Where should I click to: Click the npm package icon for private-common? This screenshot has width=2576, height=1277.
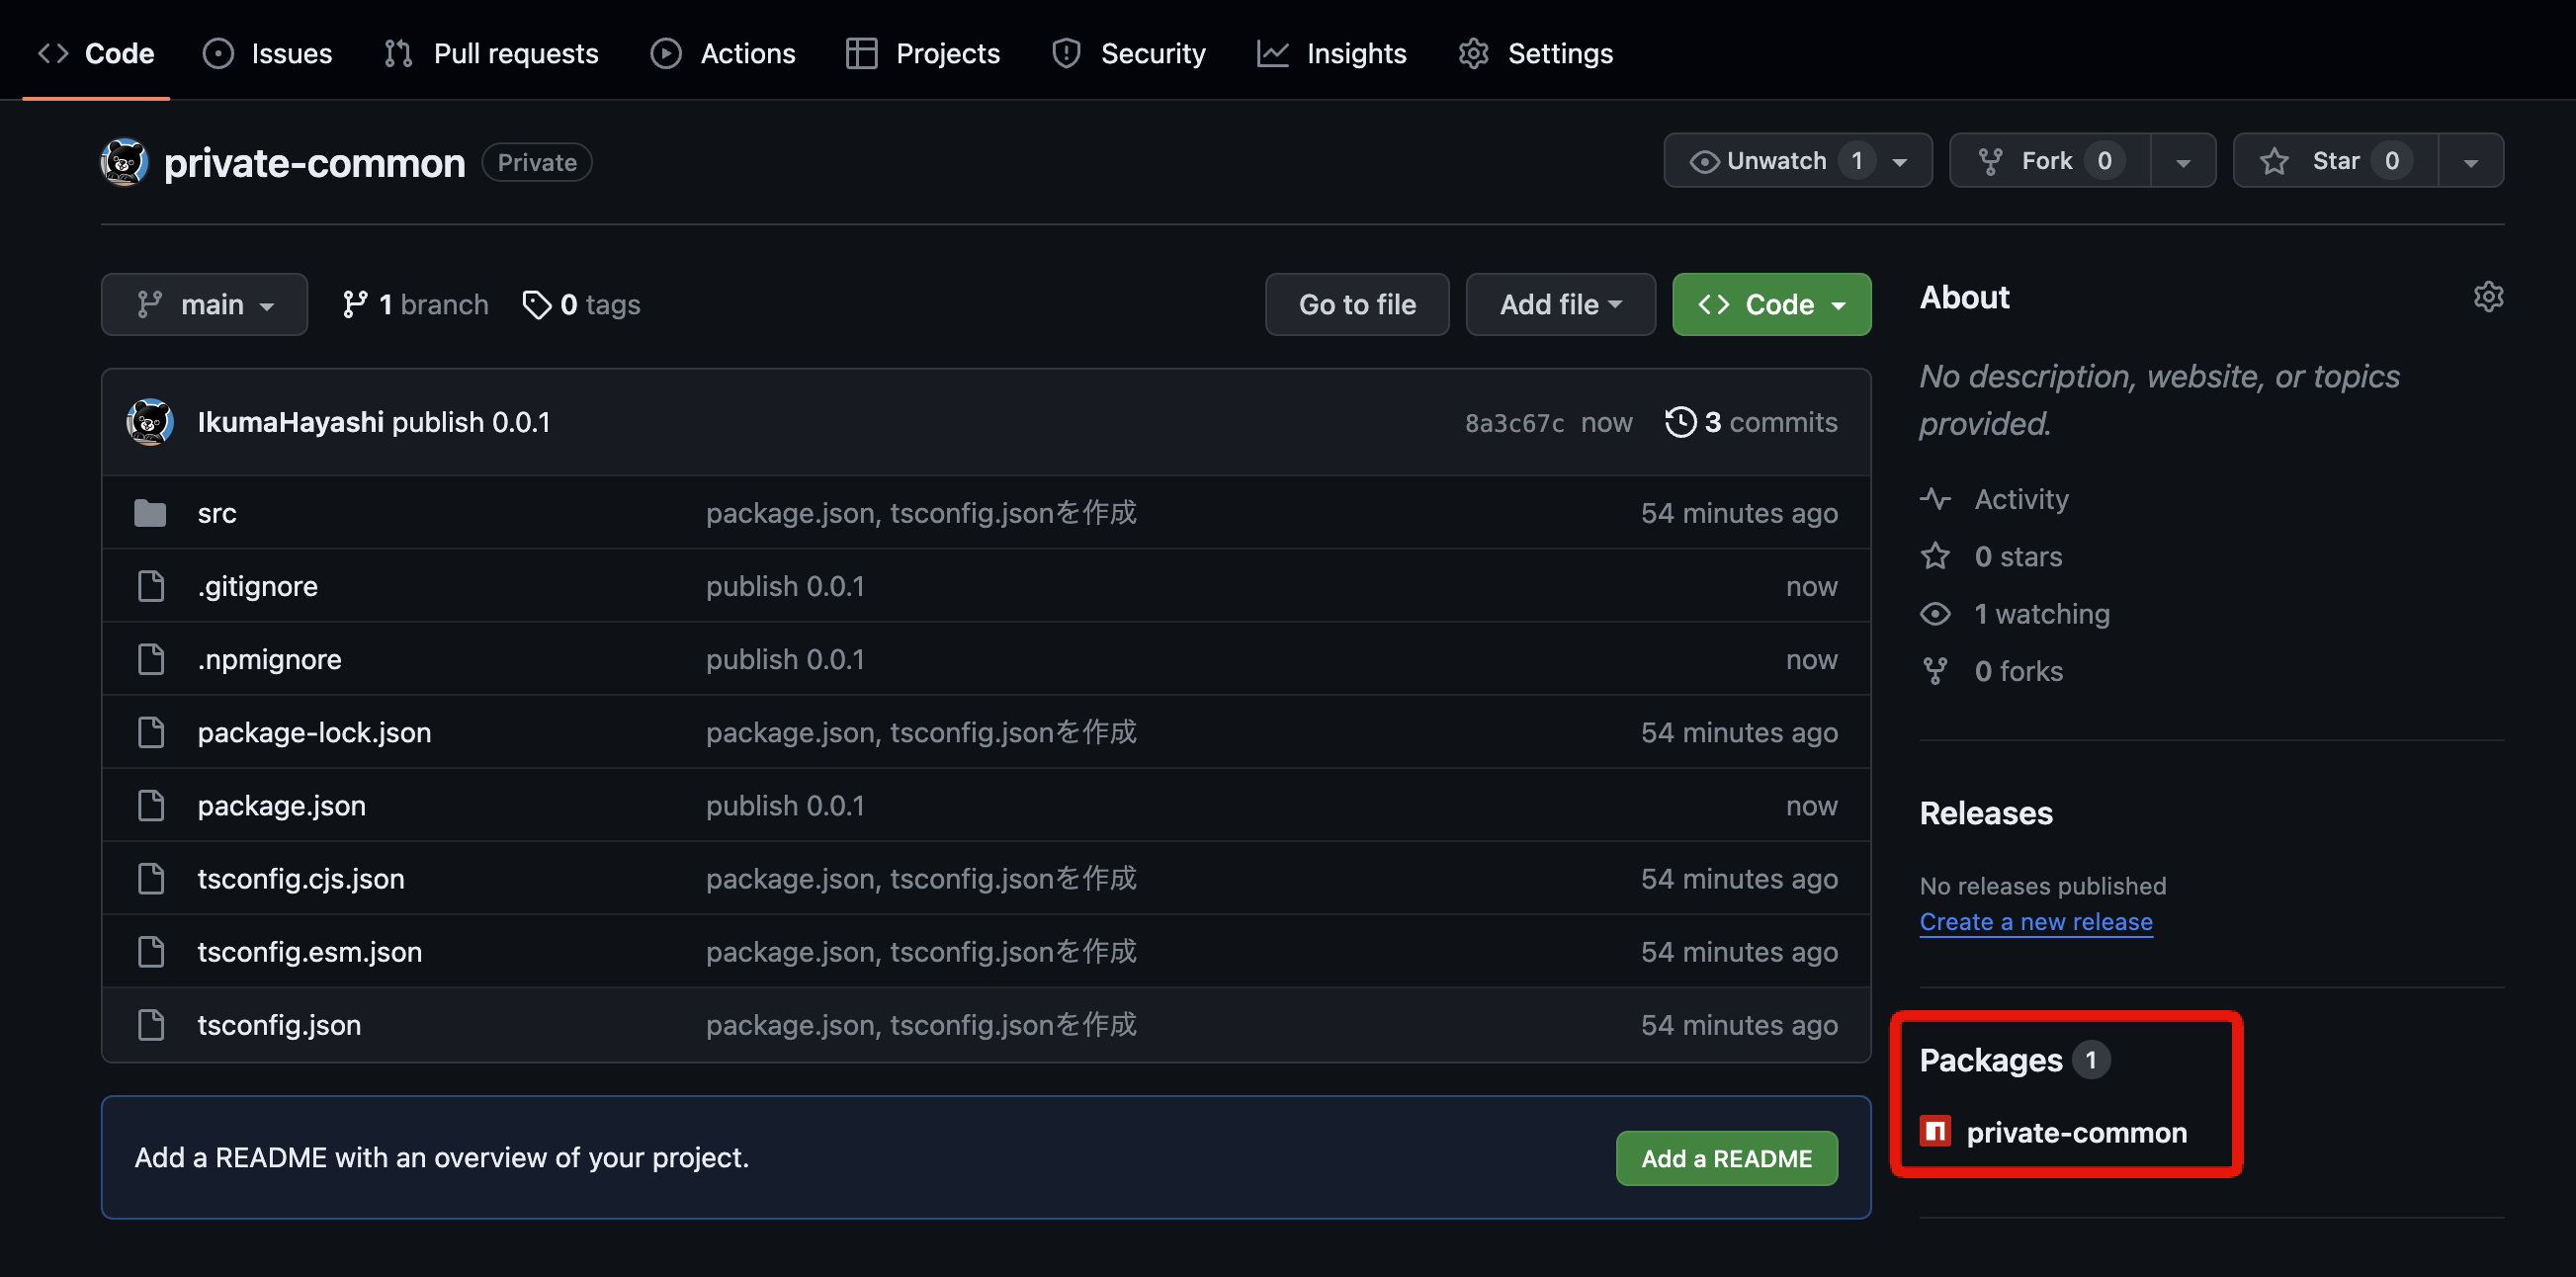point(1935,1131)
